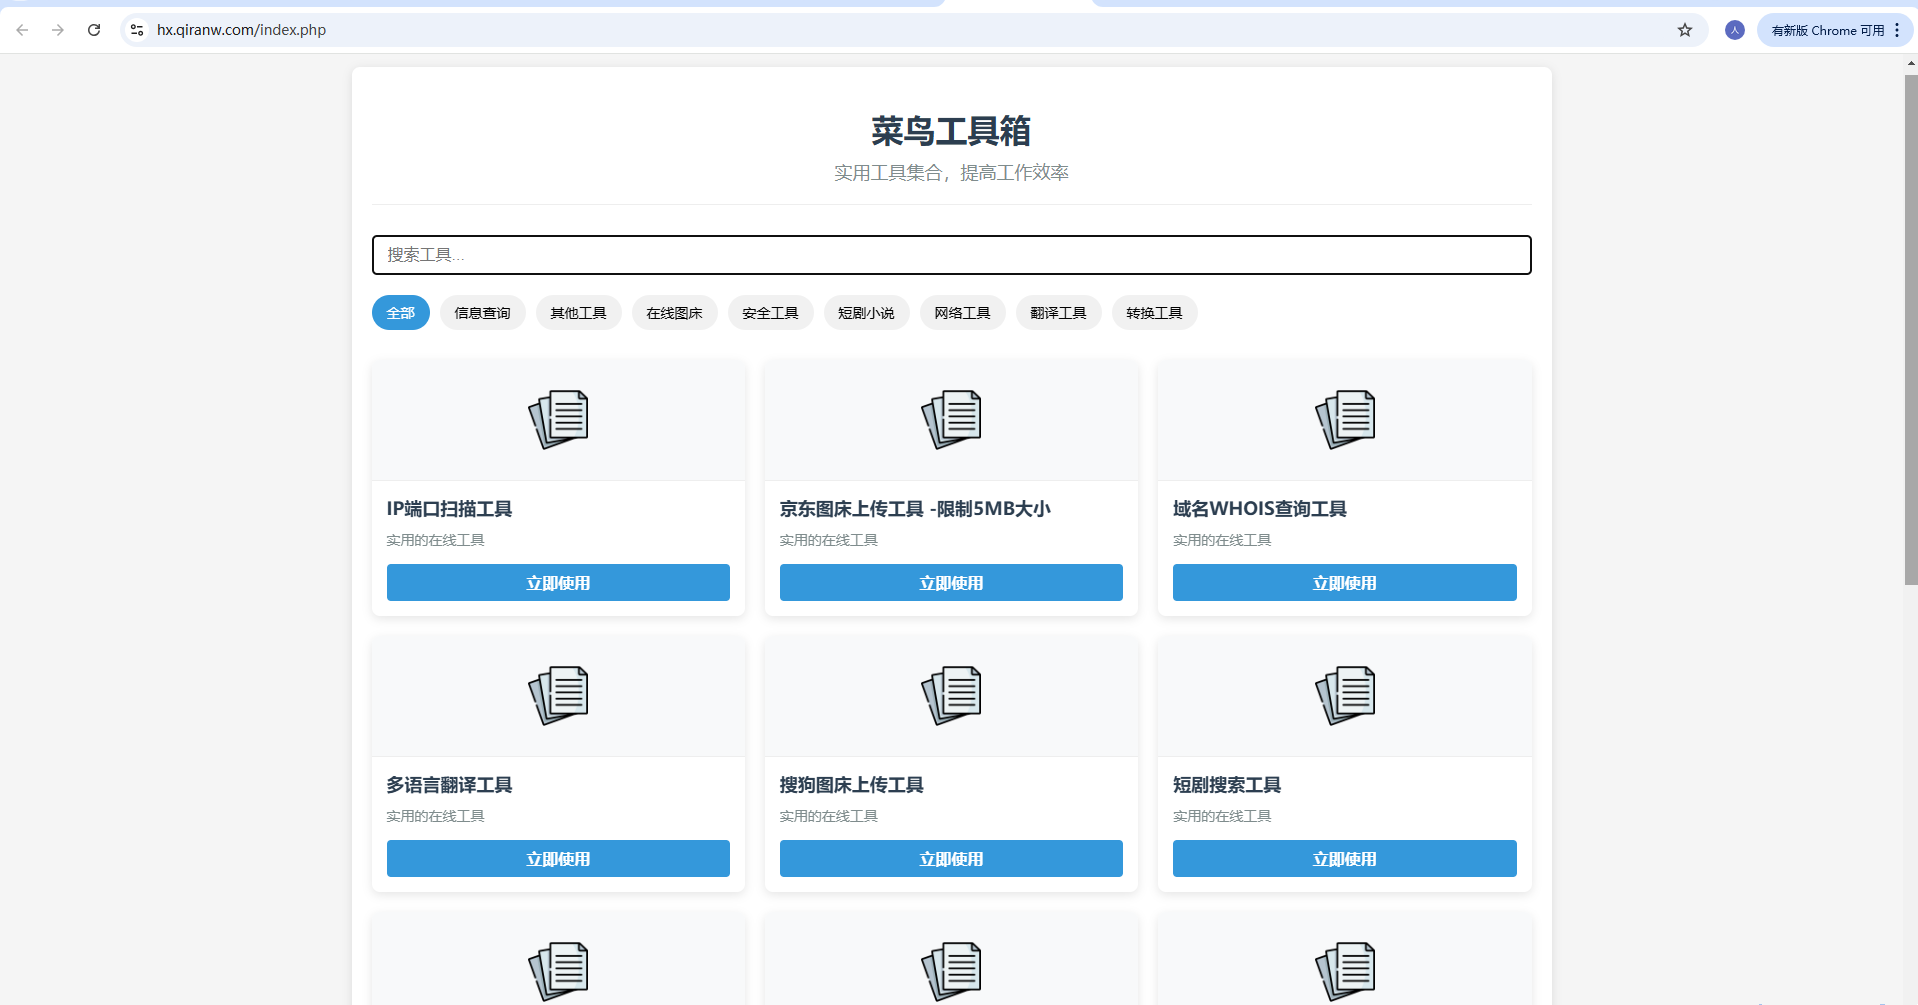Select the 全部 filter tab
Image resolution: width=1918 pixels, height=1005 pixels.
pyautogui.click(x=400, y=312)
